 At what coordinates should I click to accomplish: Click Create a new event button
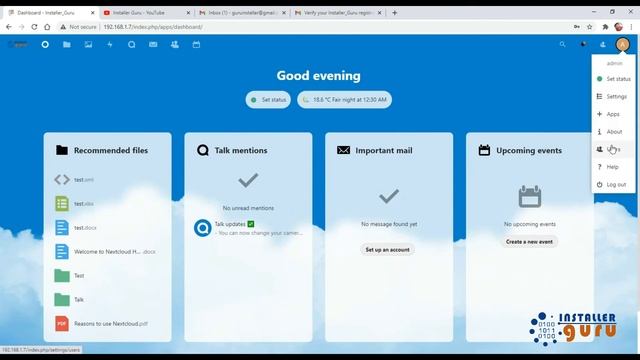529,242
